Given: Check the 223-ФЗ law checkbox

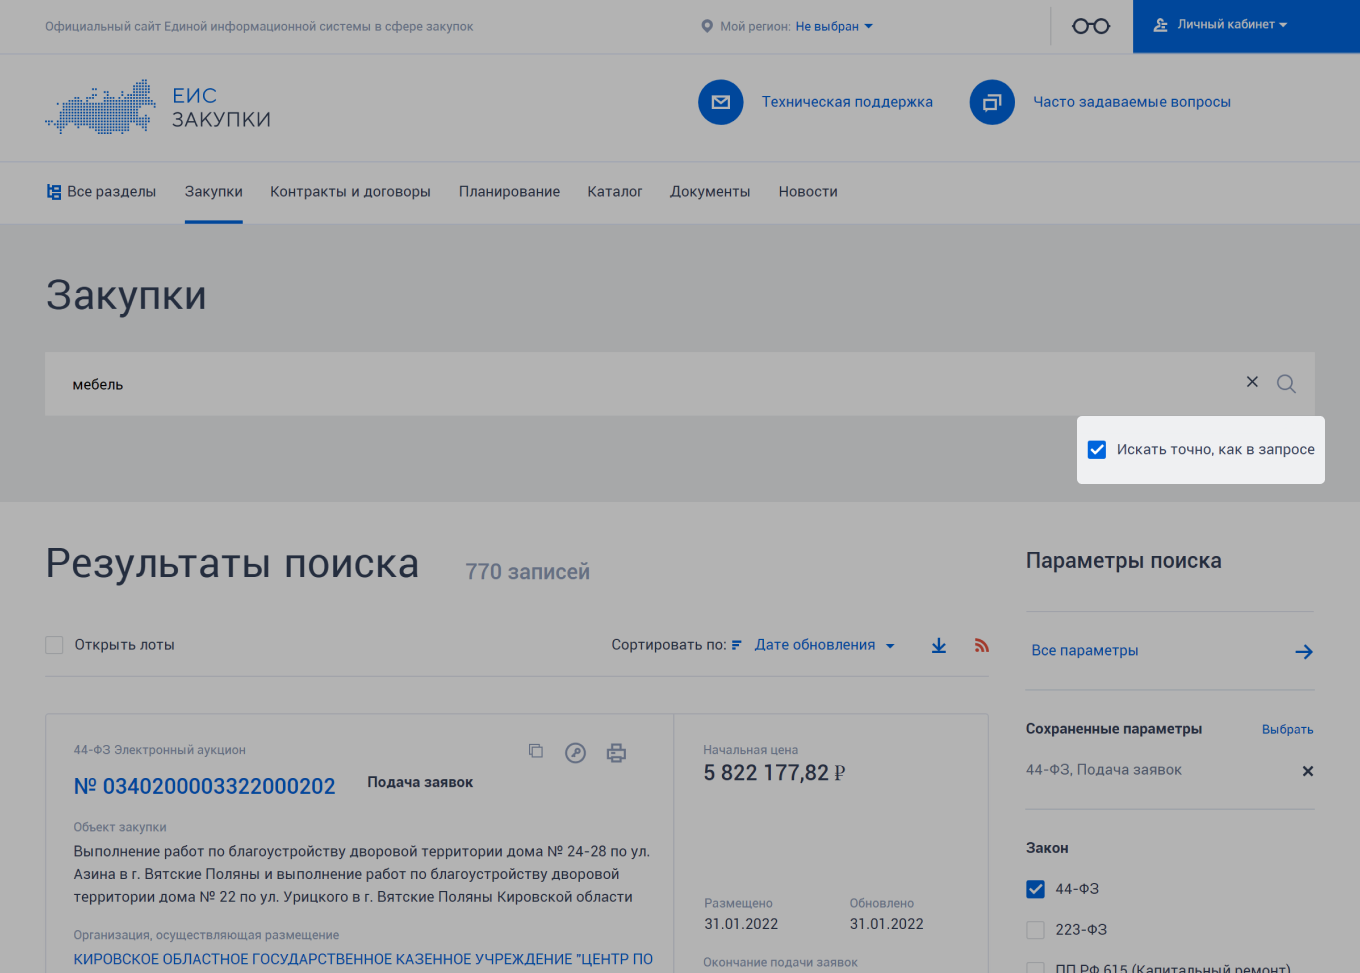Looking at the screenshot, I should [1035, 930].
